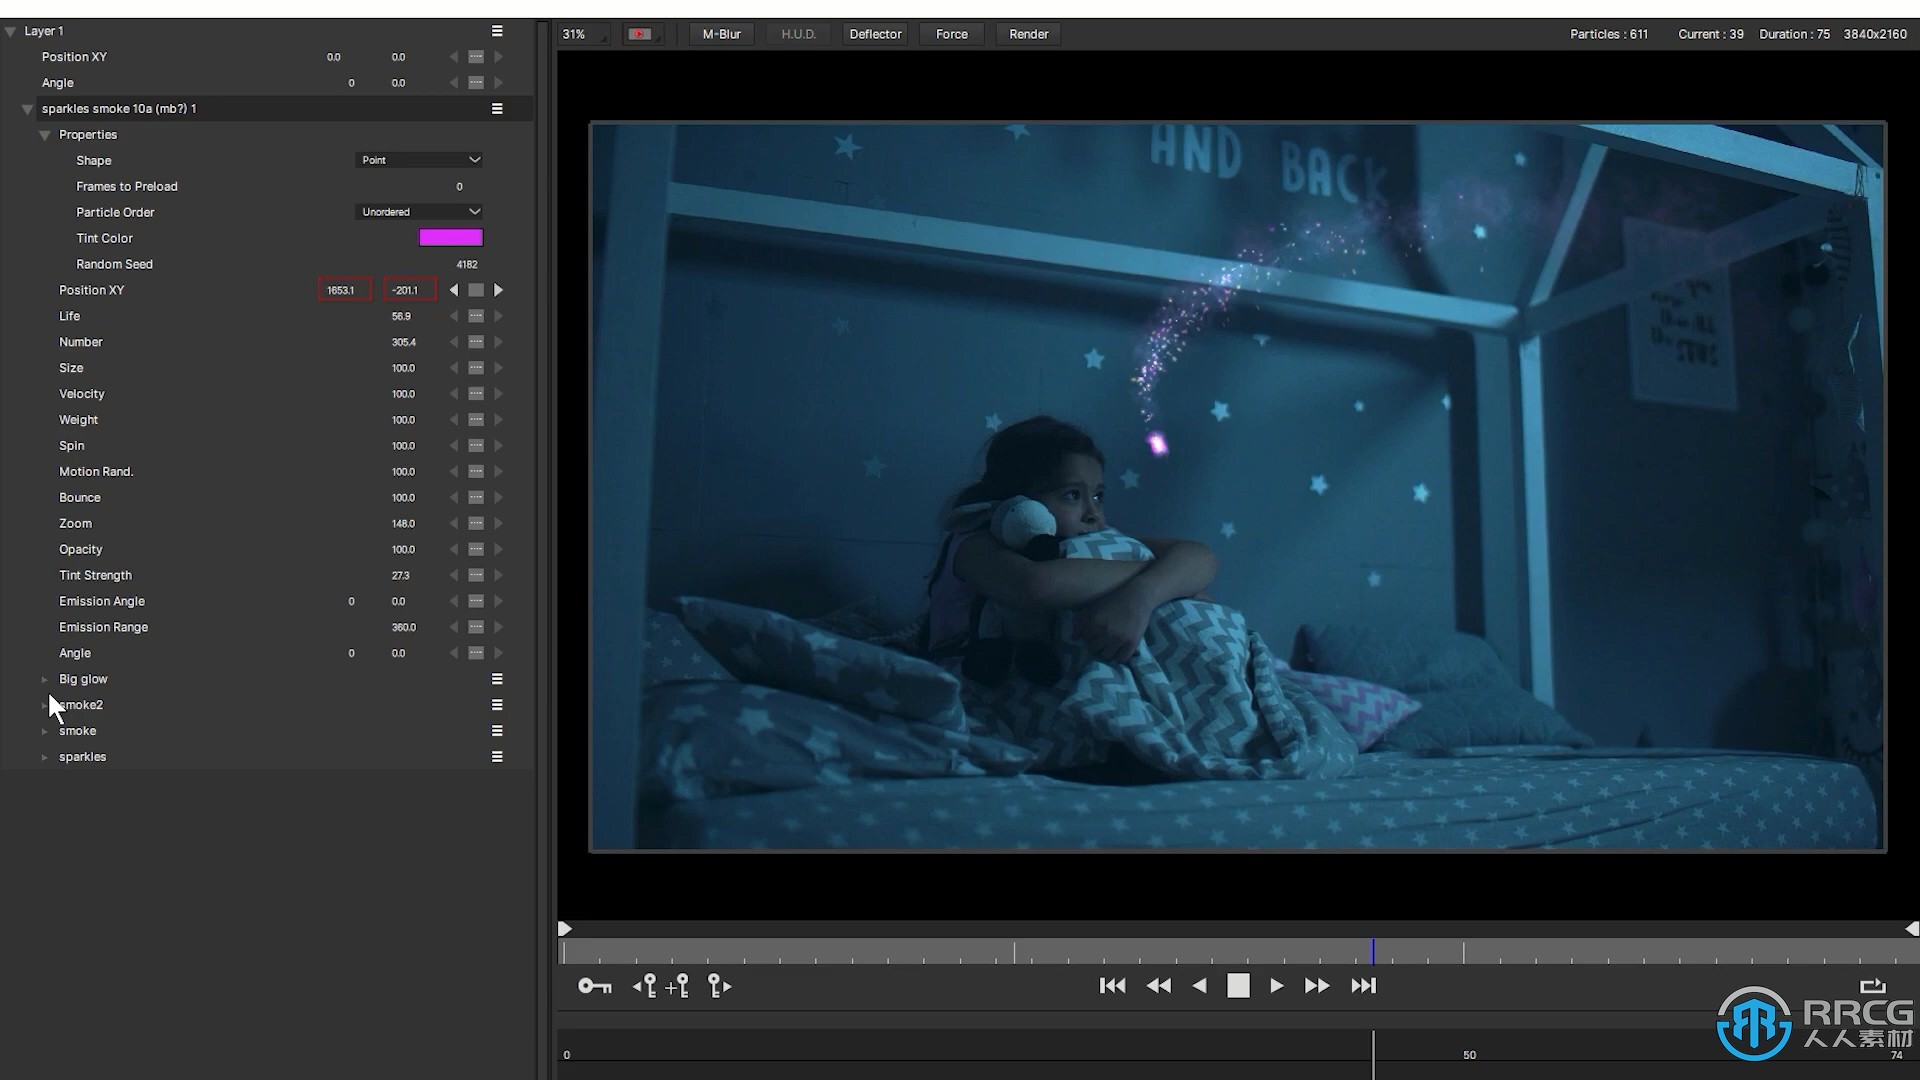Play the timeline in reverse

pos(1199,986)
